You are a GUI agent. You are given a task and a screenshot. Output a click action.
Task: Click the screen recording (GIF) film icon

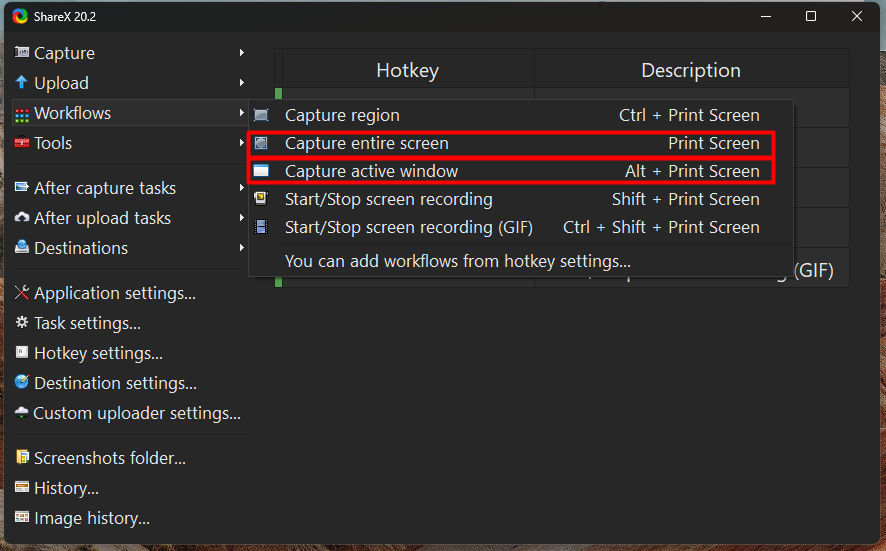(261, 227)
